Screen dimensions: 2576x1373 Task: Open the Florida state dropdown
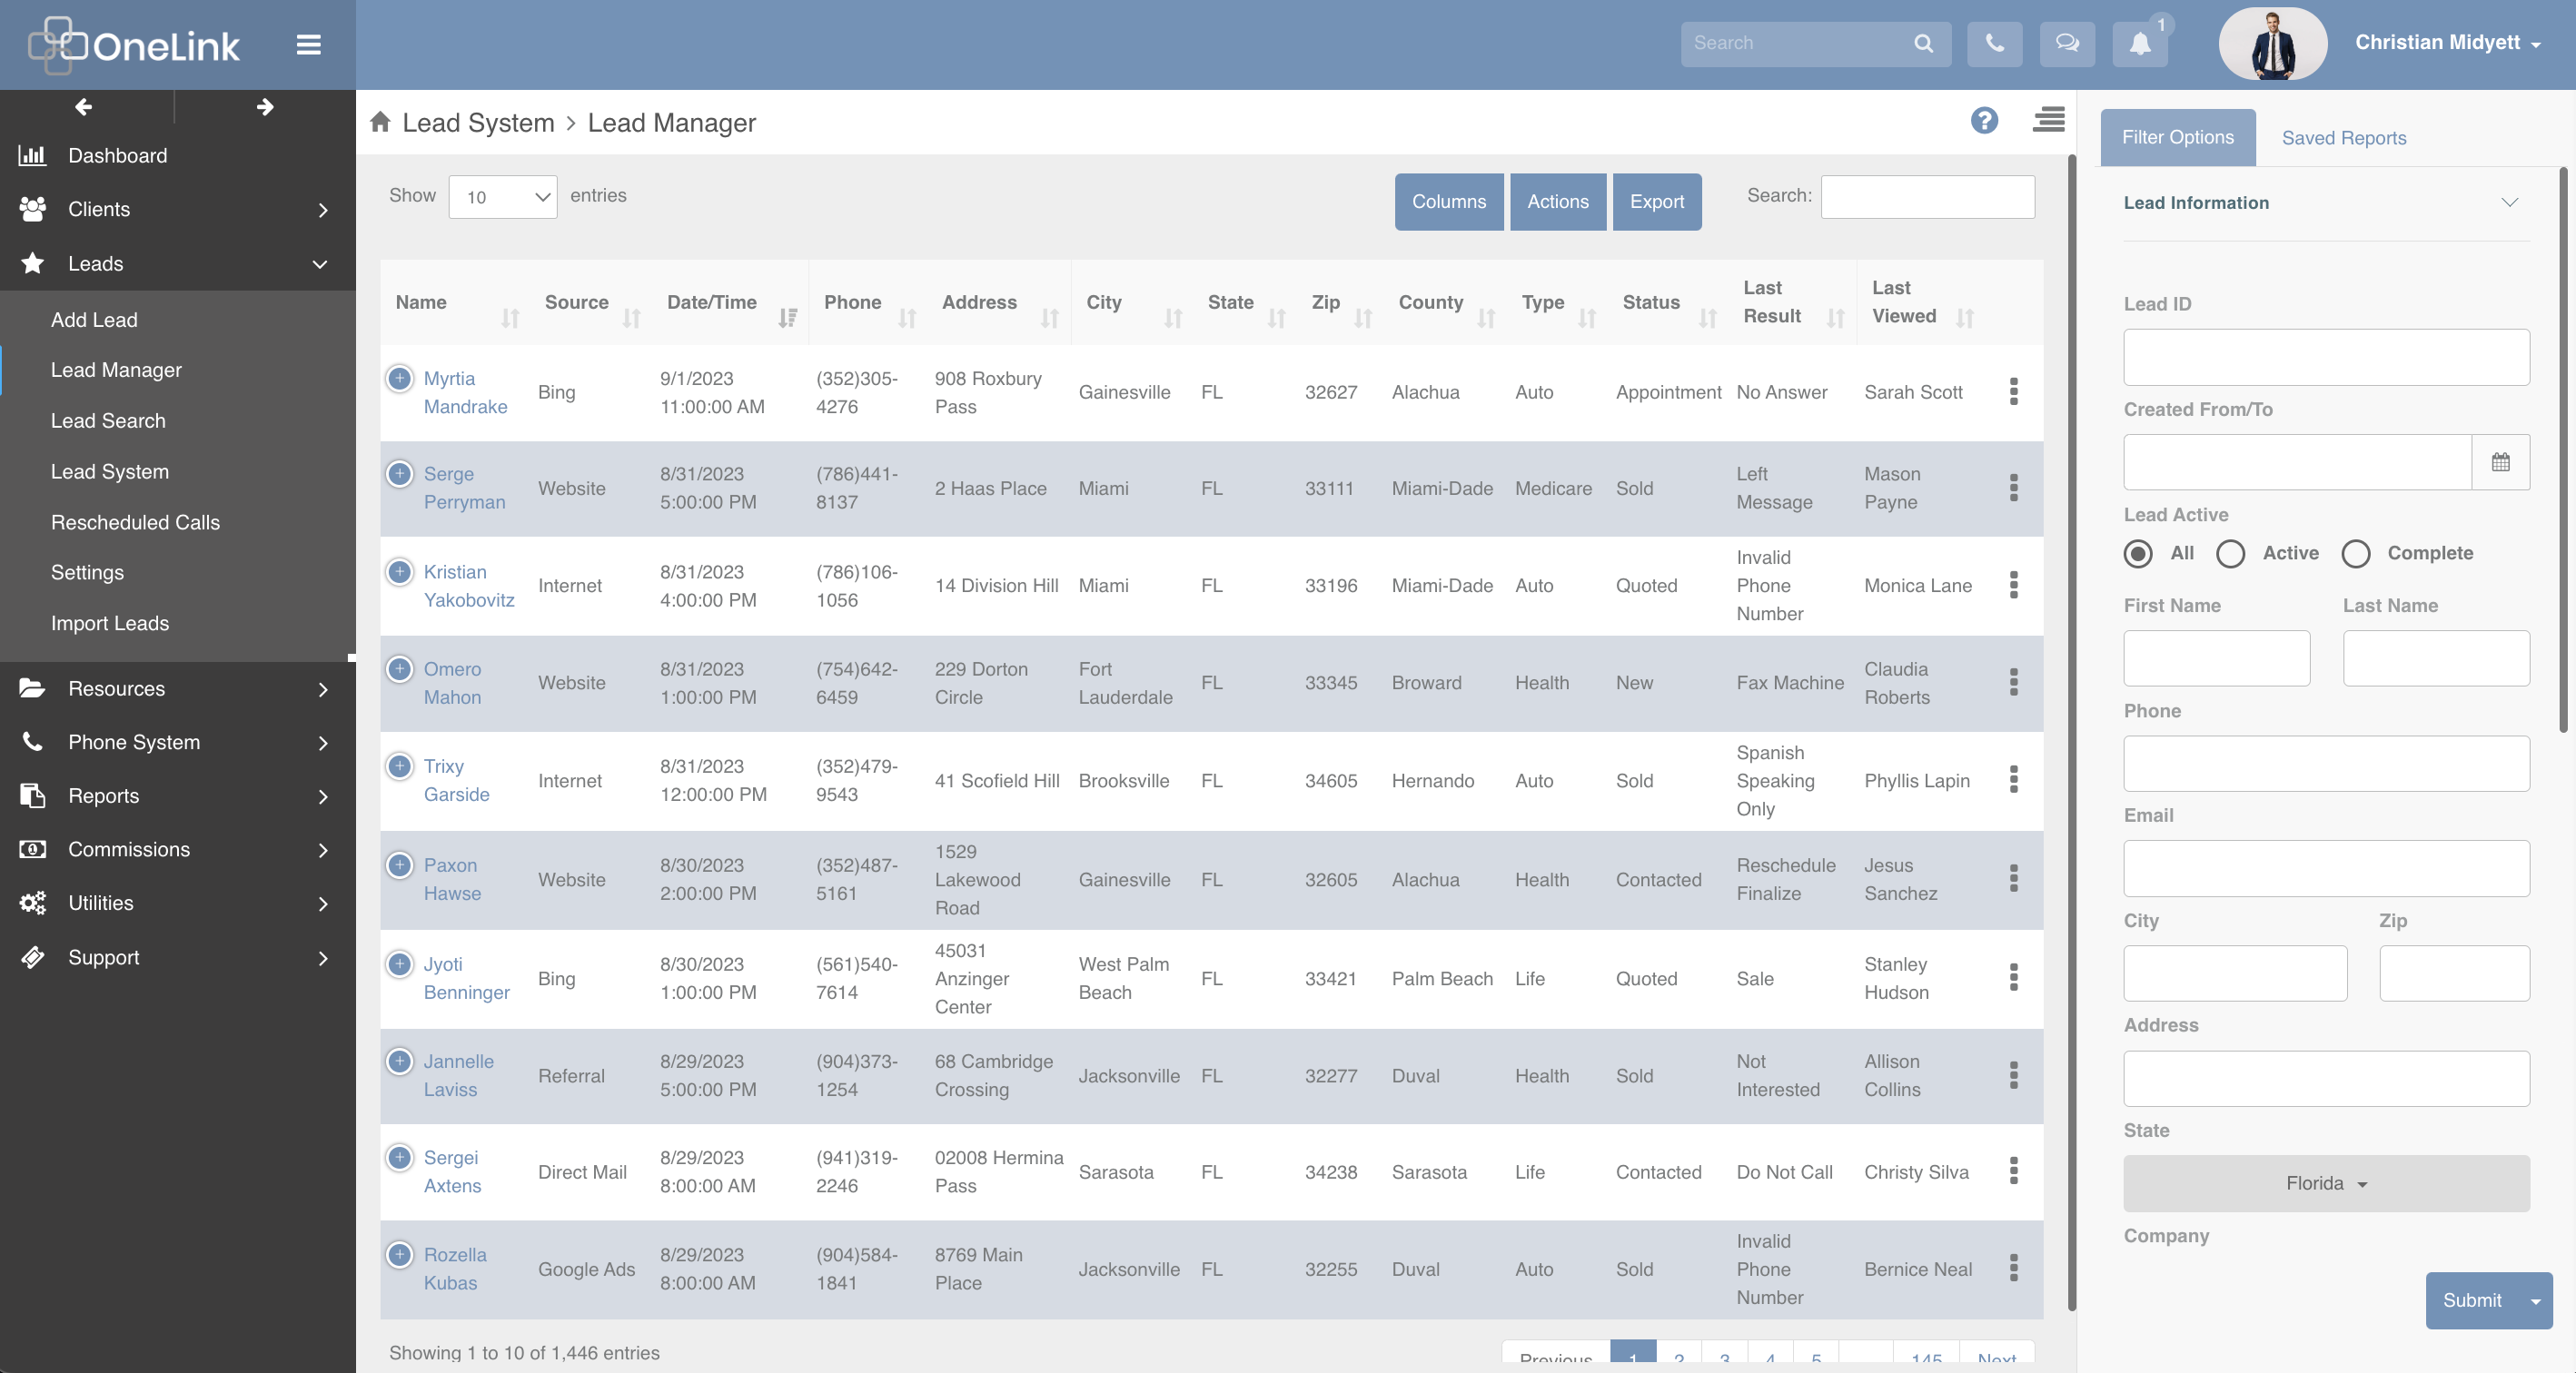click(2325, 1183)
